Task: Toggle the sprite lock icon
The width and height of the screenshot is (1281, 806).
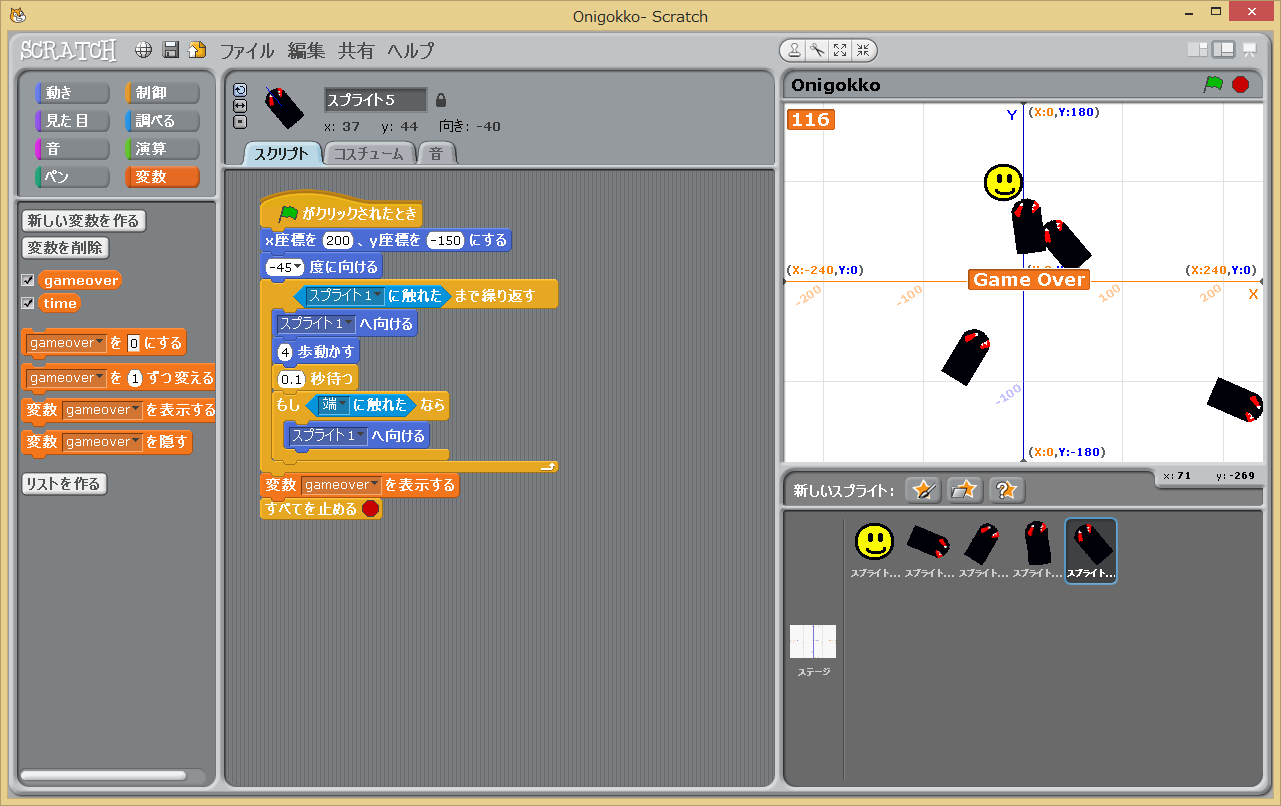Action: tap(441, 100)
